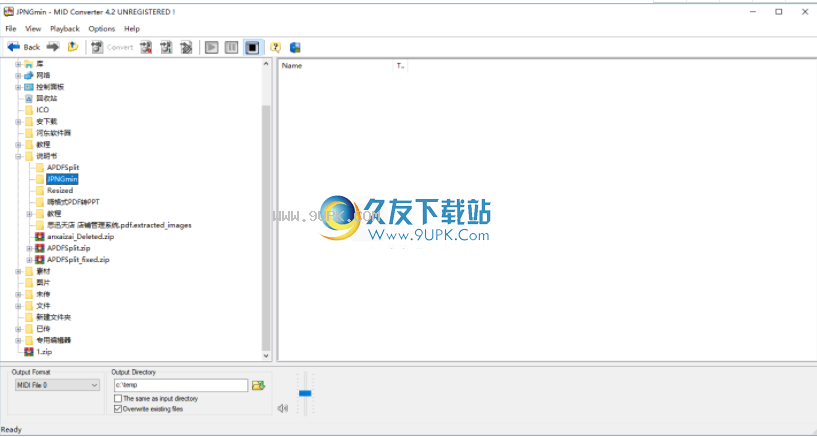Select the pdf.extracted_images folder
Viewport: 817px width, 437px height.
click(119, 225)
